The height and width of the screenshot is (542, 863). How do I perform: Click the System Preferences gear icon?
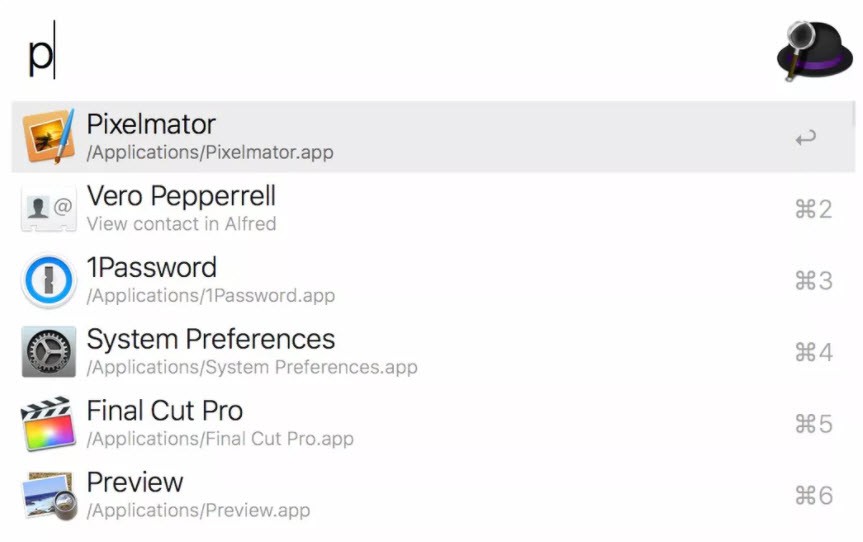click(48, 352)
